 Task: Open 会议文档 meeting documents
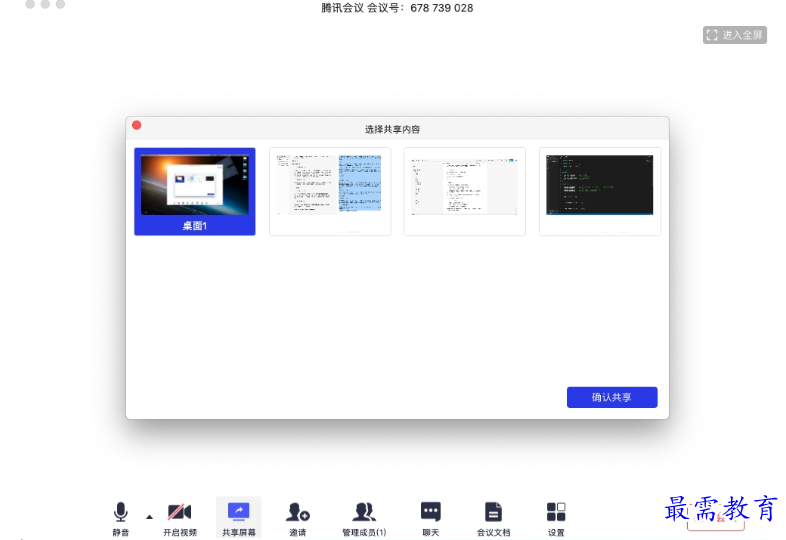coord(493,518)
